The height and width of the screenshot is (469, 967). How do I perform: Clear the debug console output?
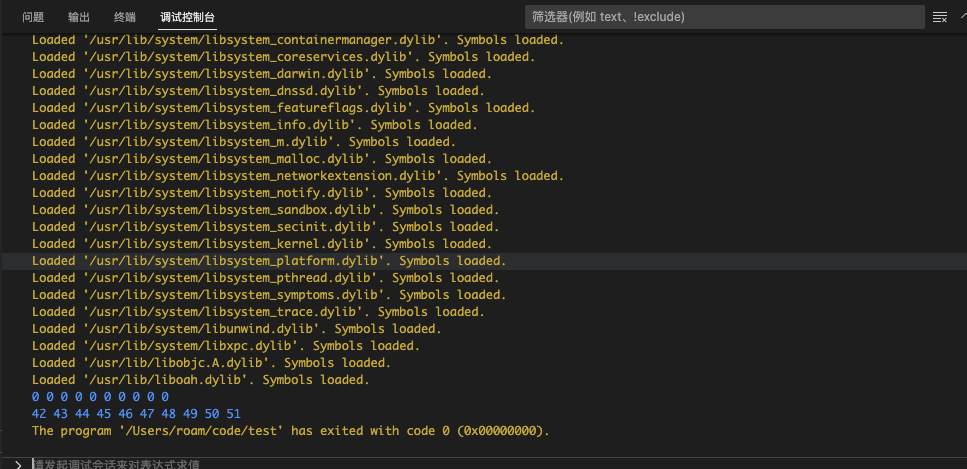939,17
